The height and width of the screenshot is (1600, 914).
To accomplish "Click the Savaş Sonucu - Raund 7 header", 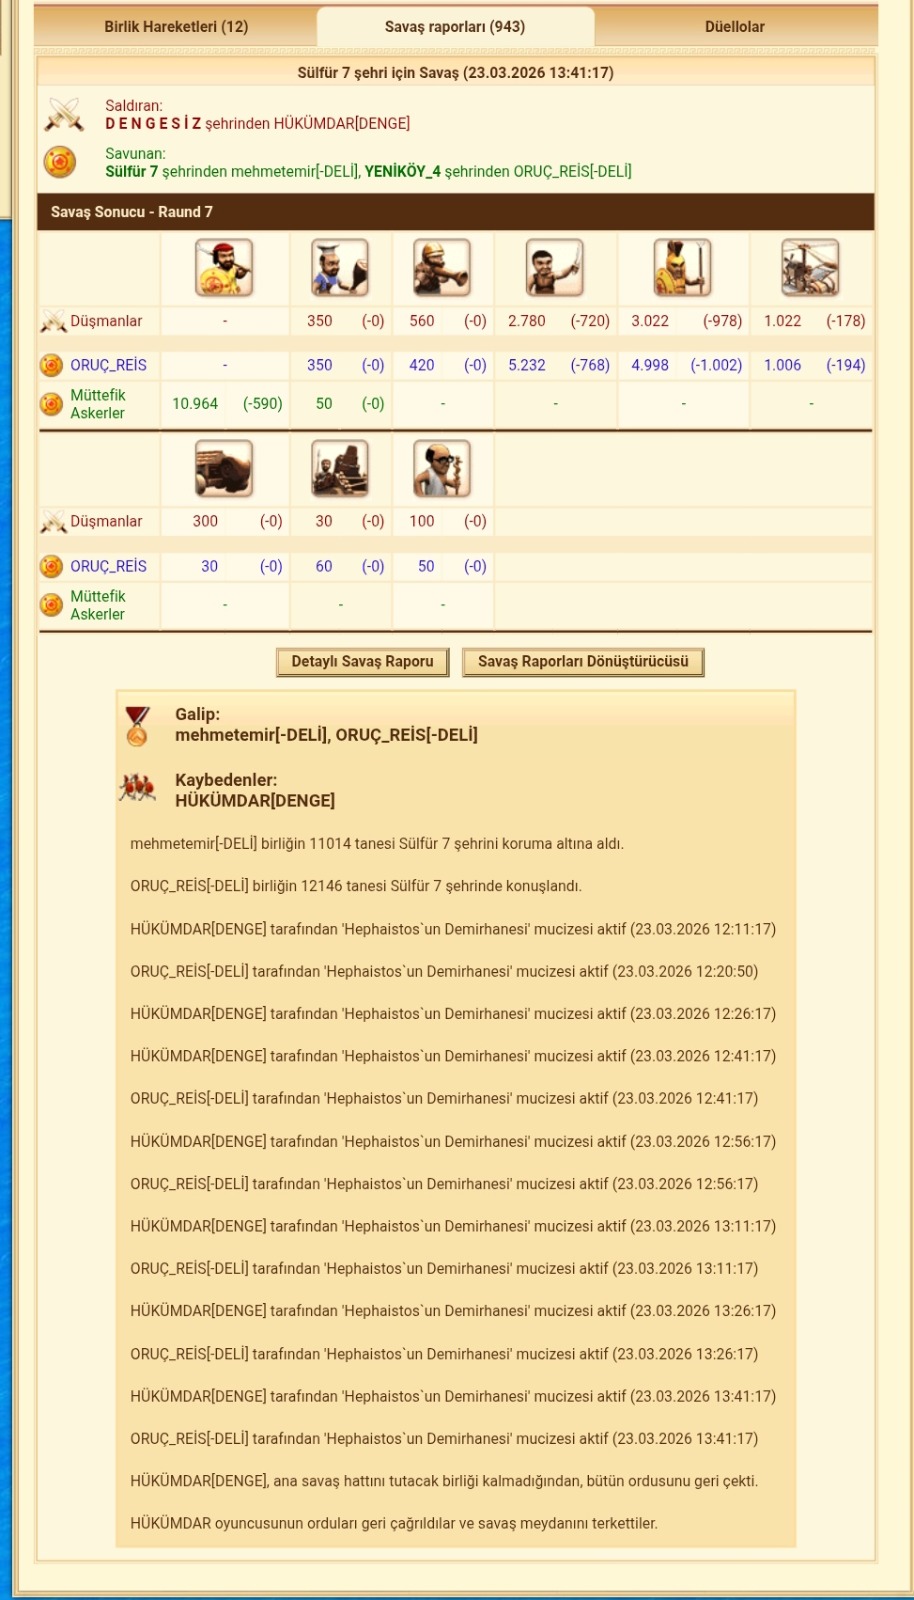I will point(456,212).
